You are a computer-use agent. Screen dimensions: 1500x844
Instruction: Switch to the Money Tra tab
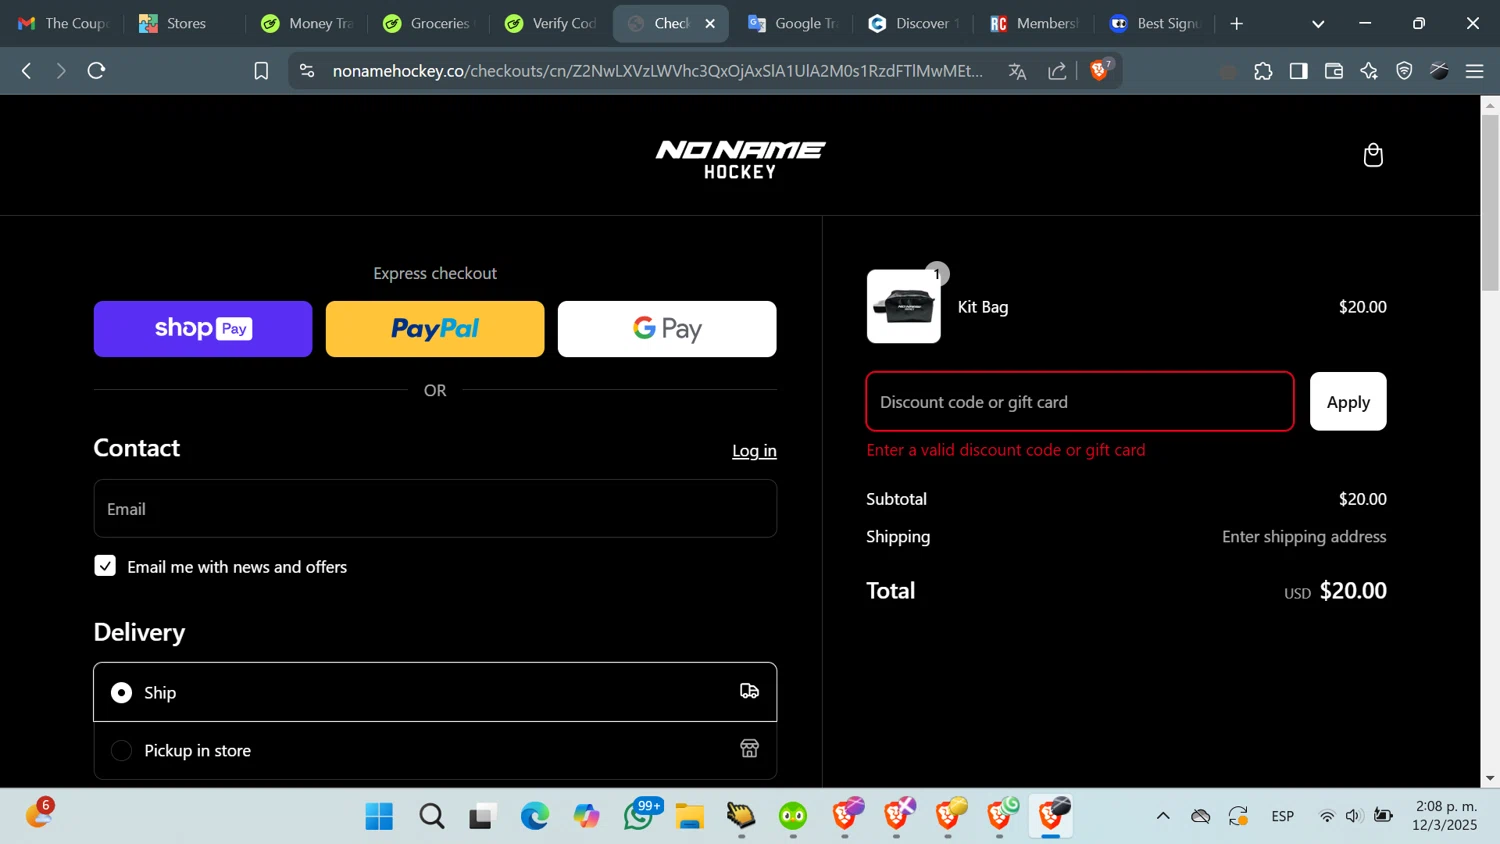[x=307, y=23]
